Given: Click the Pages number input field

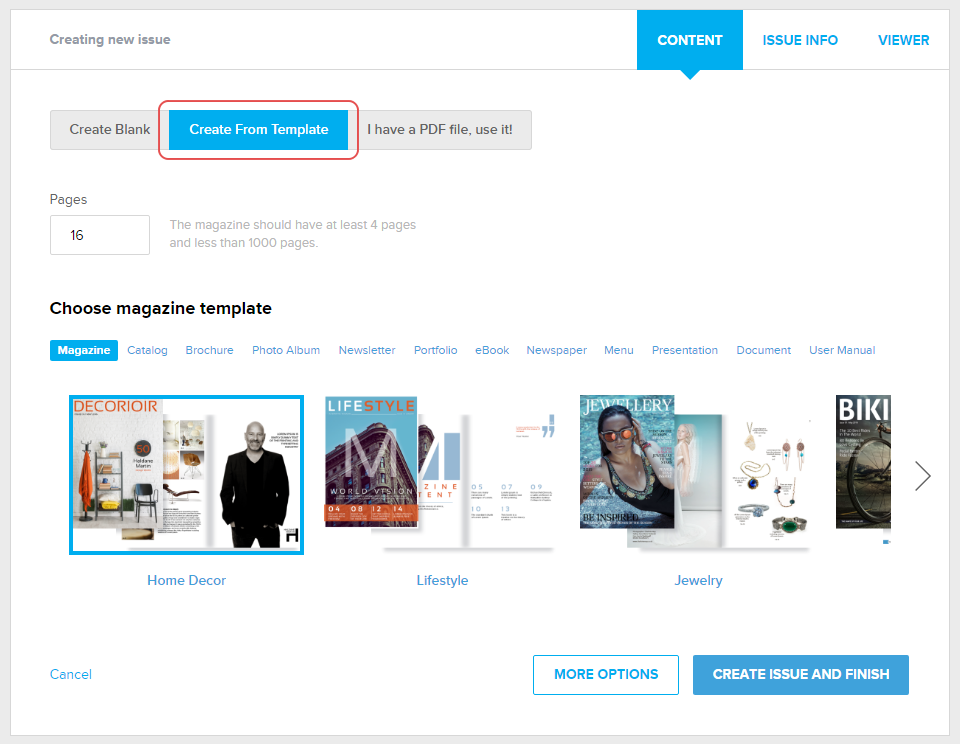Looking at the screenshot, I should point(100,235).
